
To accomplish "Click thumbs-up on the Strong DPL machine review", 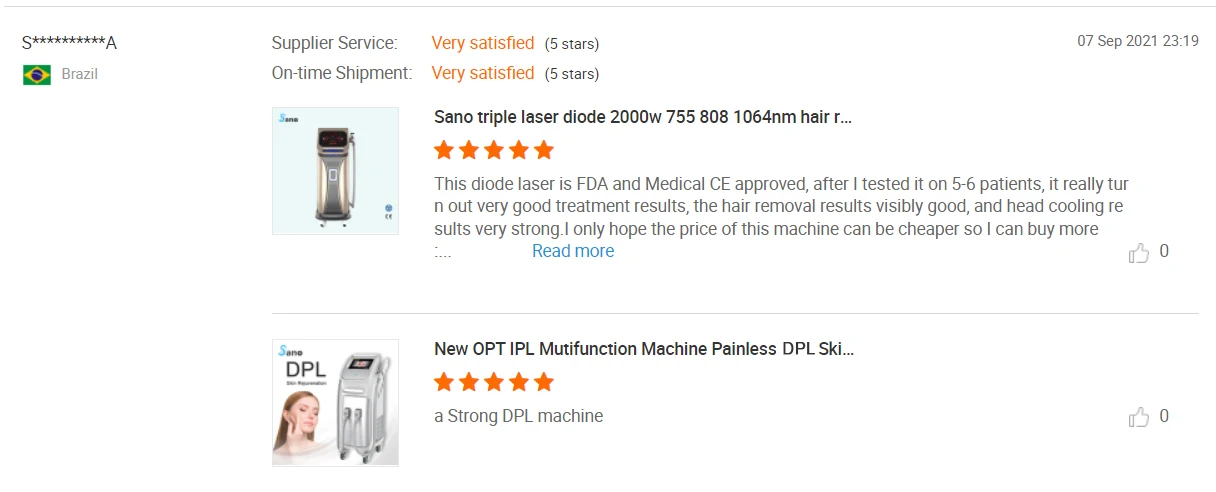I will 1138,417.
